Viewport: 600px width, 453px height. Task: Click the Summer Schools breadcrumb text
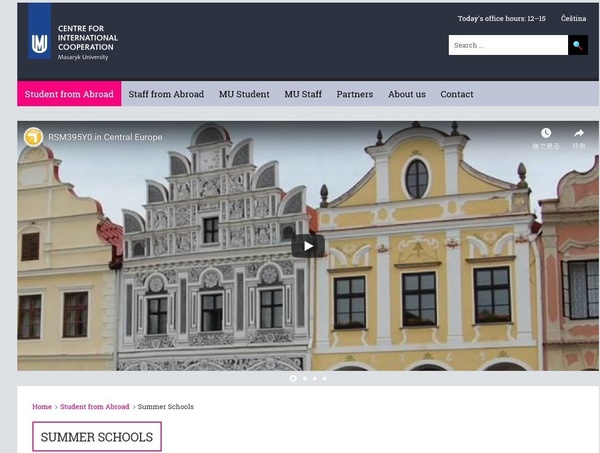tap(166, 407)
